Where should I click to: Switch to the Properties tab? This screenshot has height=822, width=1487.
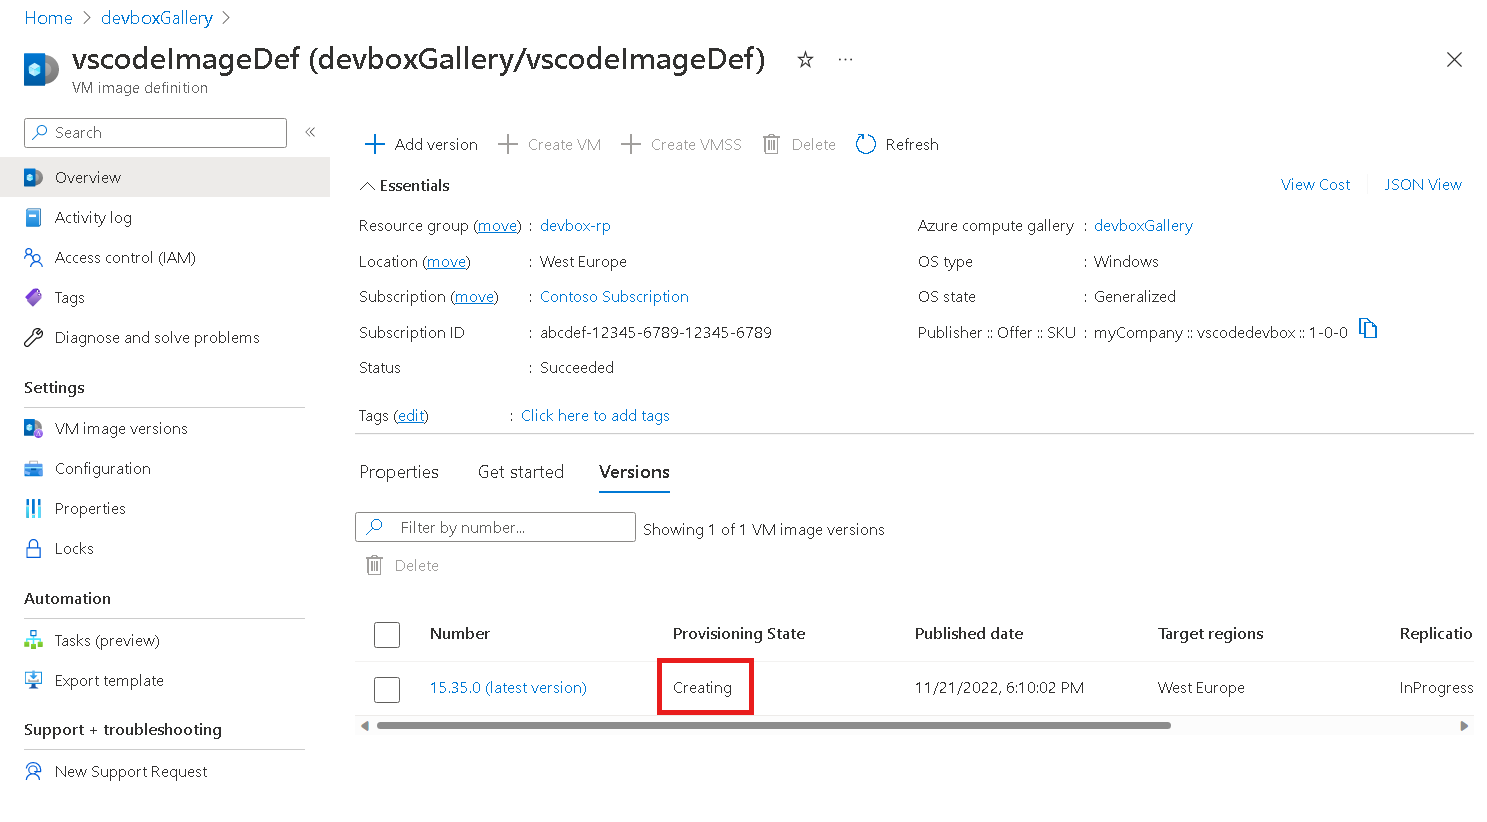coord(399,472)
